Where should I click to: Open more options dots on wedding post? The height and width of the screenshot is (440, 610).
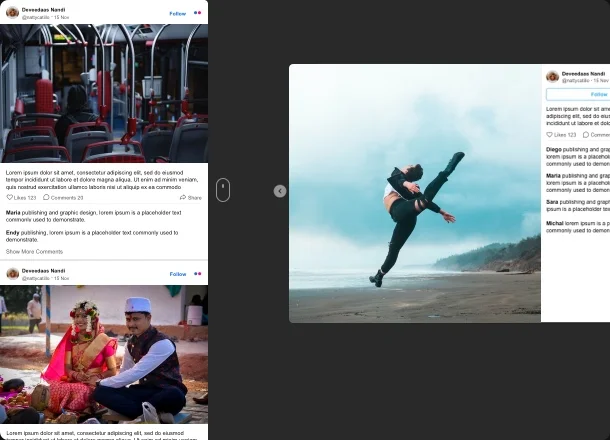(x=198, y=273)
